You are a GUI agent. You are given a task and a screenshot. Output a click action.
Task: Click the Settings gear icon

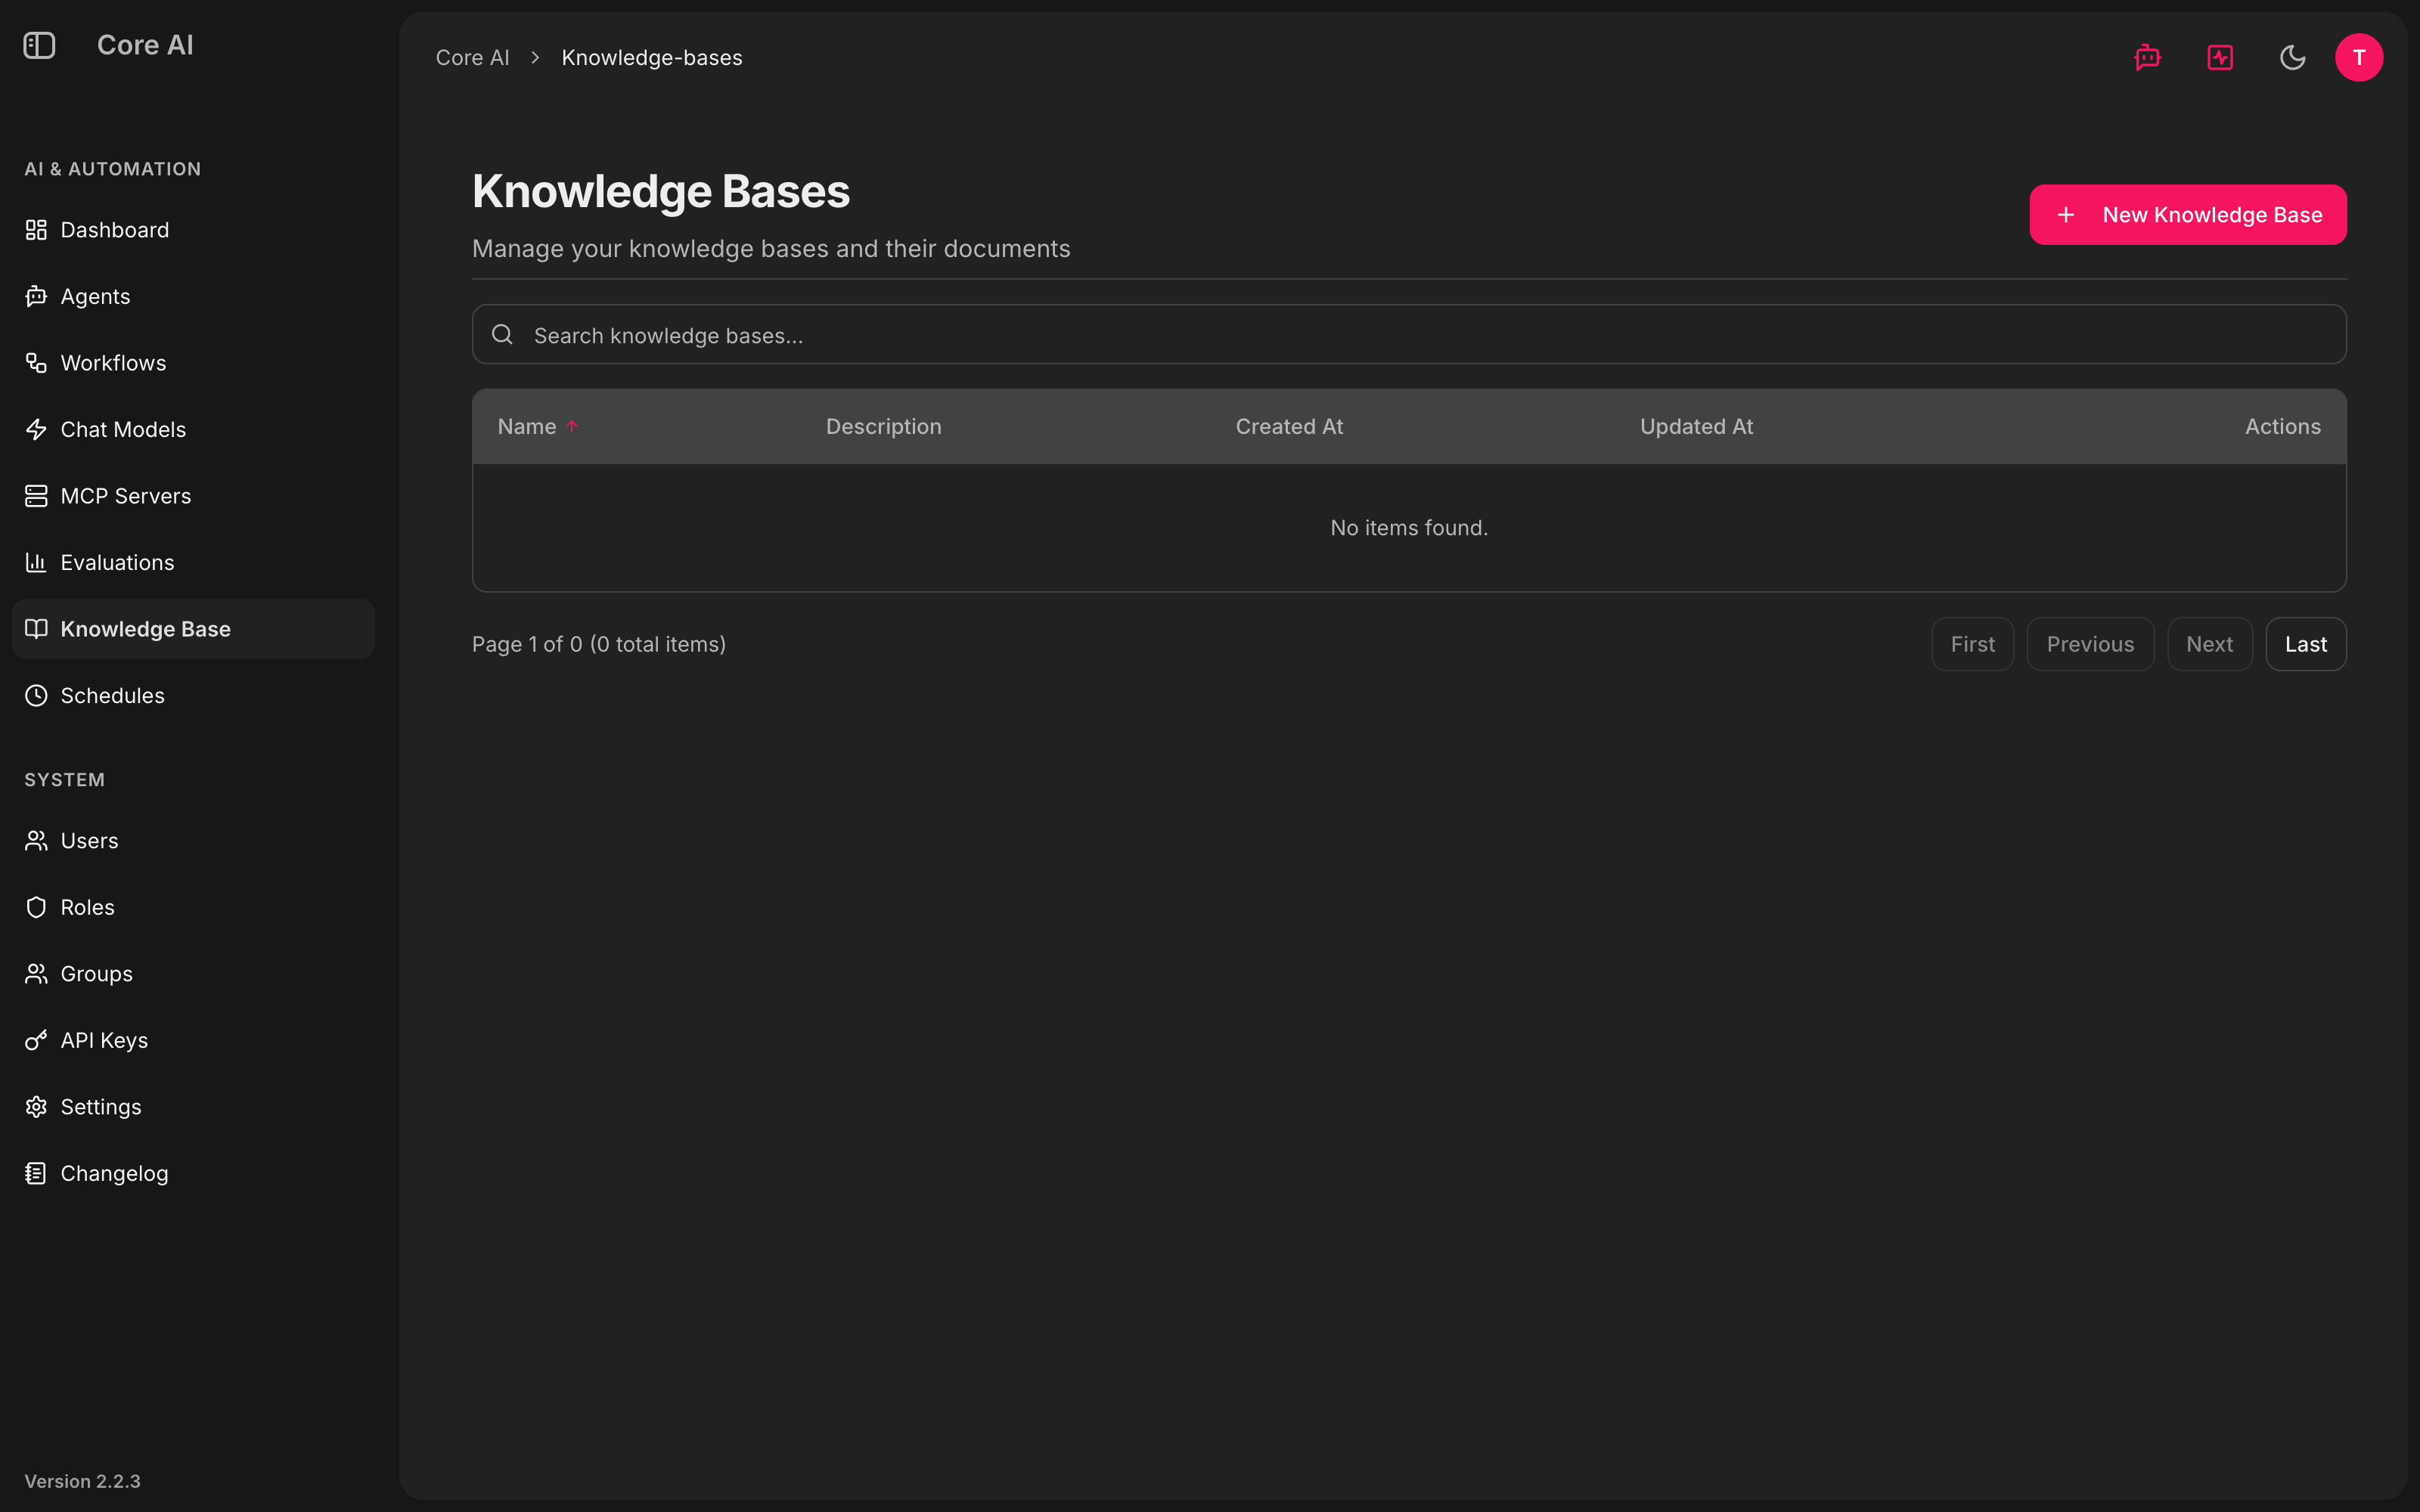pos(36,1107)
